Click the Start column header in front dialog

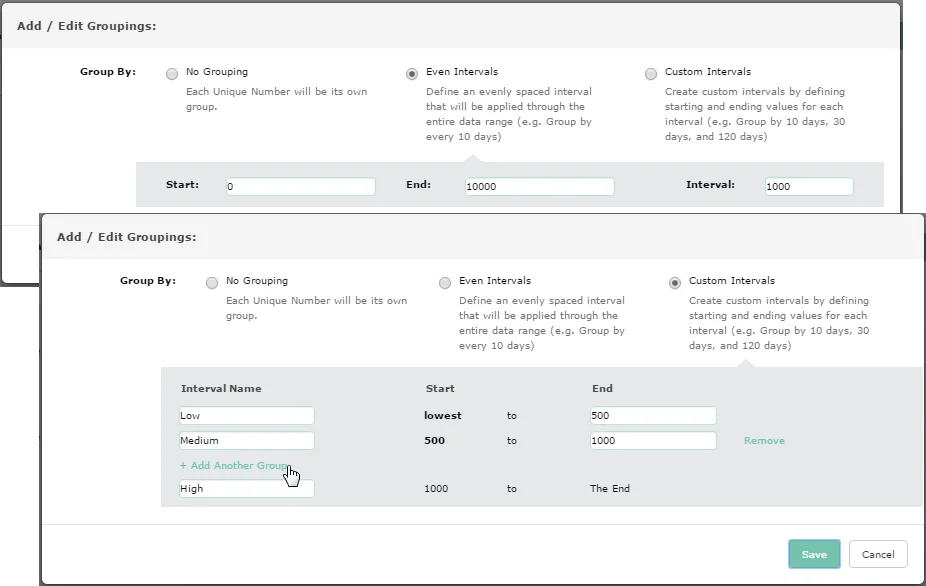[x=440, y=389]
